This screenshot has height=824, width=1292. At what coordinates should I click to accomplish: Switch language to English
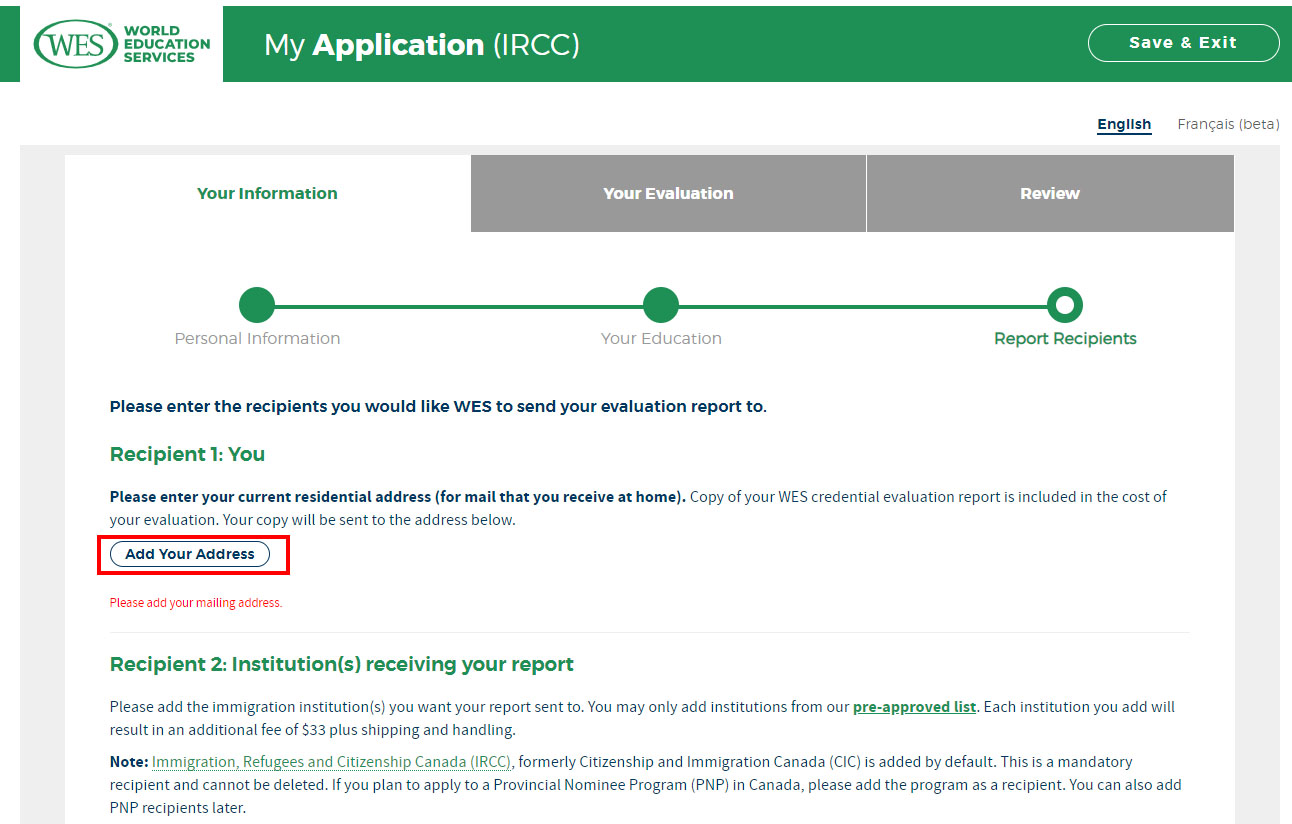click(1124, 124)
